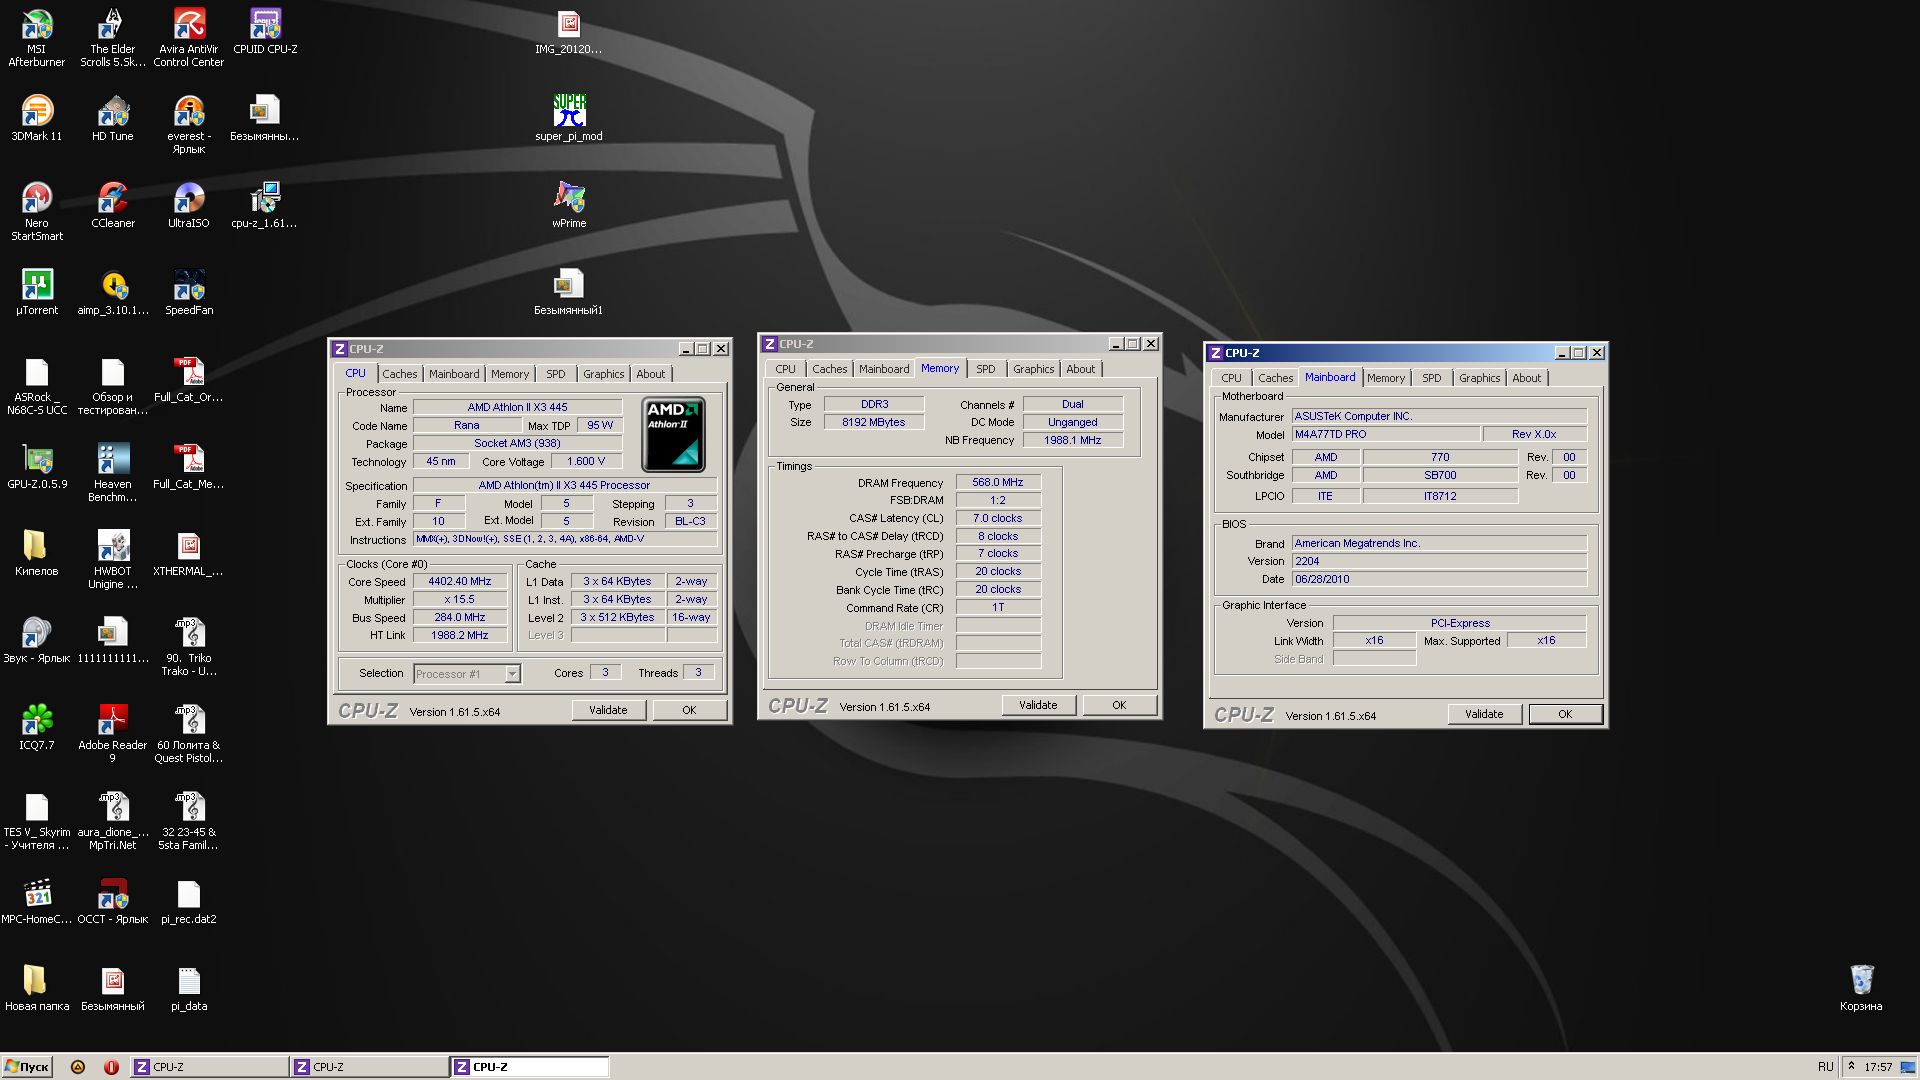Launch super_pi_mod icon

point(569,118)
